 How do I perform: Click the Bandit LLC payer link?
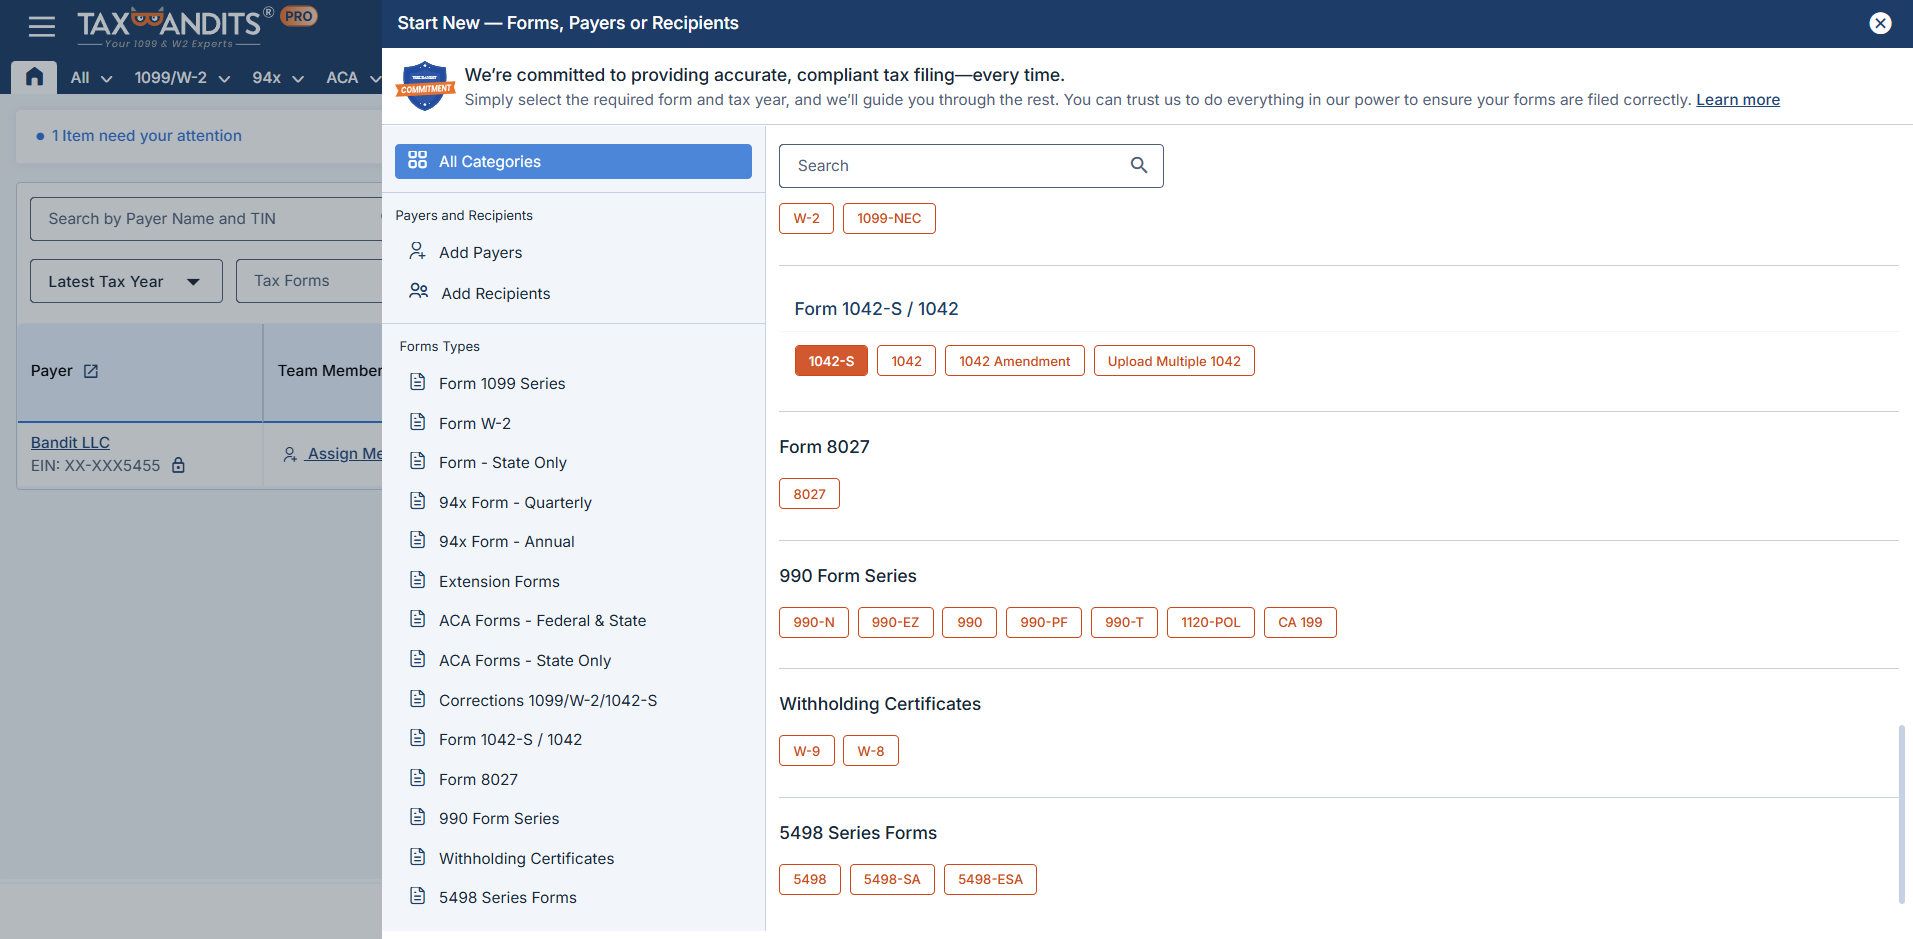pyautogui.click(x=70, y=443)
